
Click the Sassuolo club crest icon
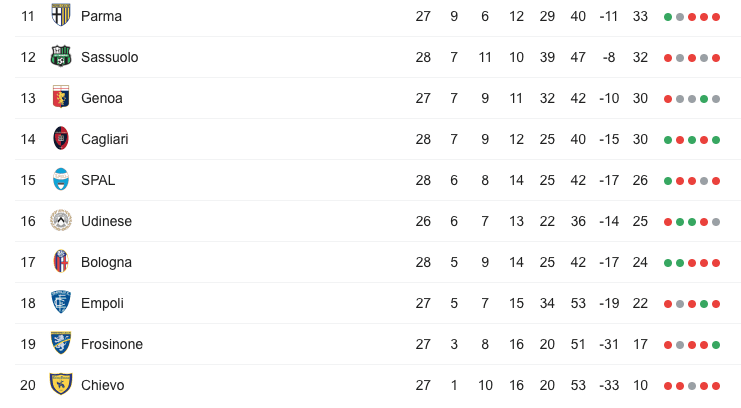click(x=61, y=57)
